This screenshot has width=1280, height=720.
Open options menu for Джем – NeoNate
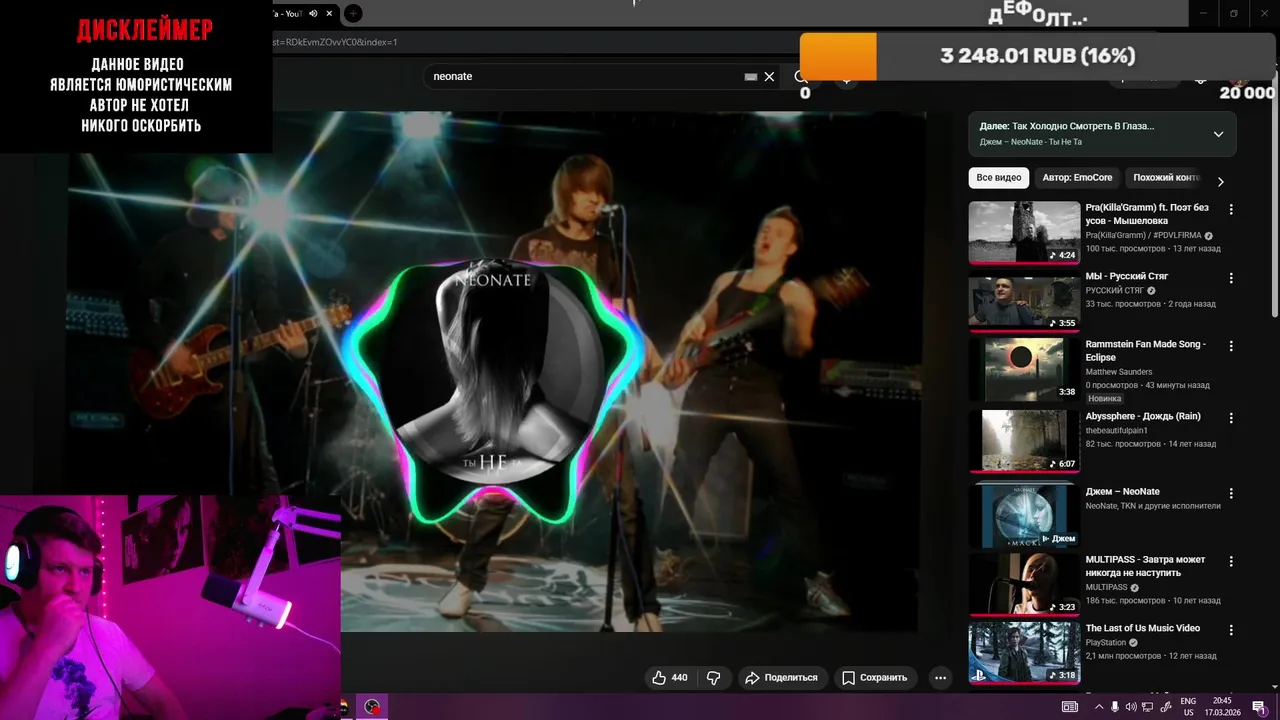1231,493
